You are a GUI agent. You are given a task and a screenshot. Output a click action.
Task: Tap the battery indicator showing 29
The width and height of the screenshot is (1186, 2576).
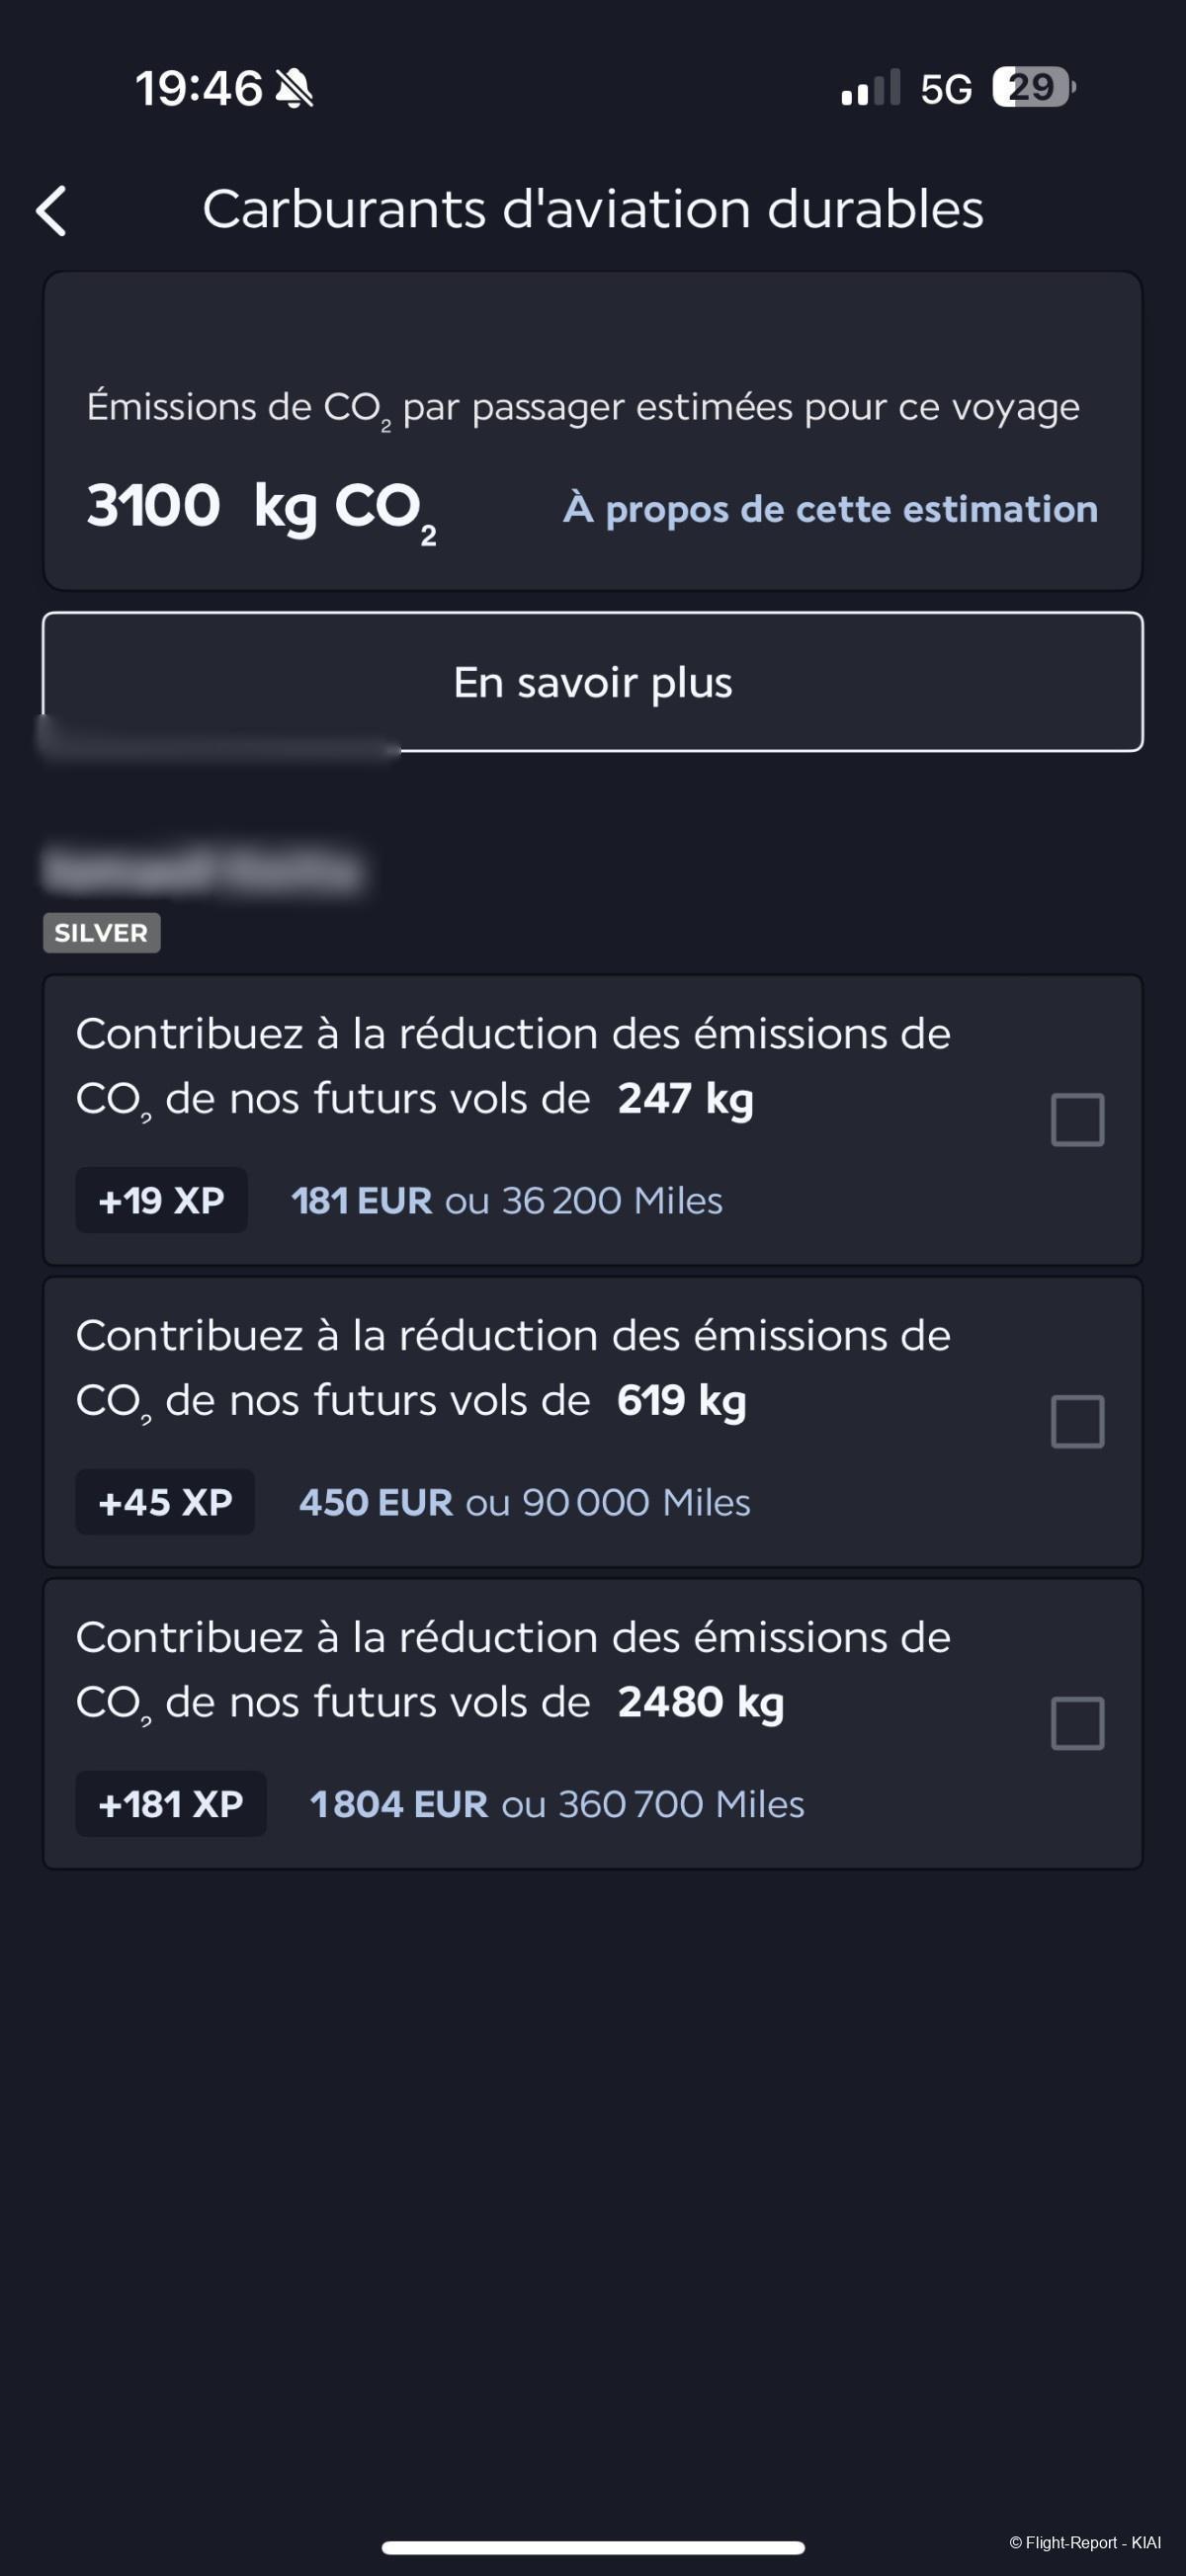pos(1033,87)
